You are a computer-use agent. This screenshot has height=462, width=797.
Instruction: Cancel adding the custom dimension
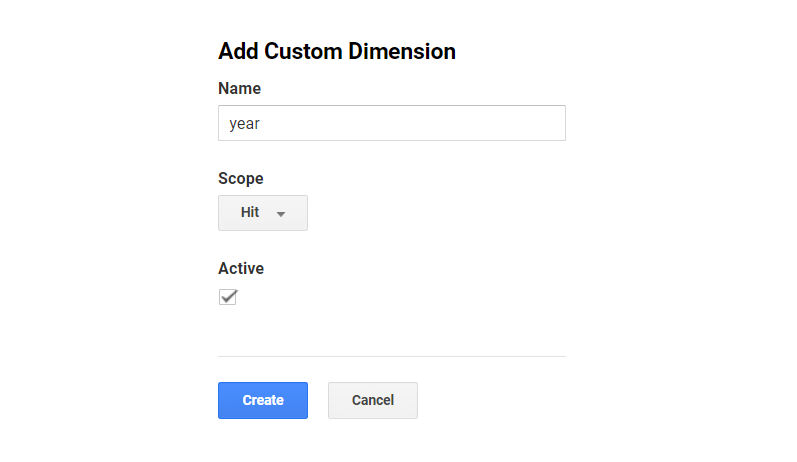click(x=373, y=401)
